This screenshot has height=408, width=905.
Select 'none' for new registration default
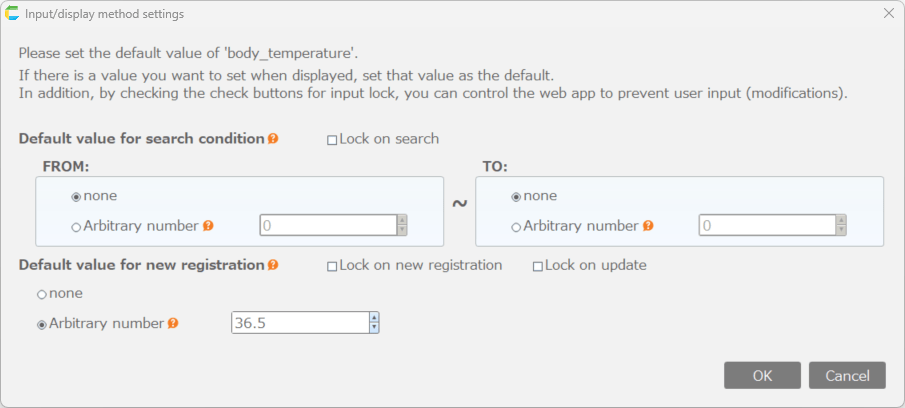click(x=41, y=294)
